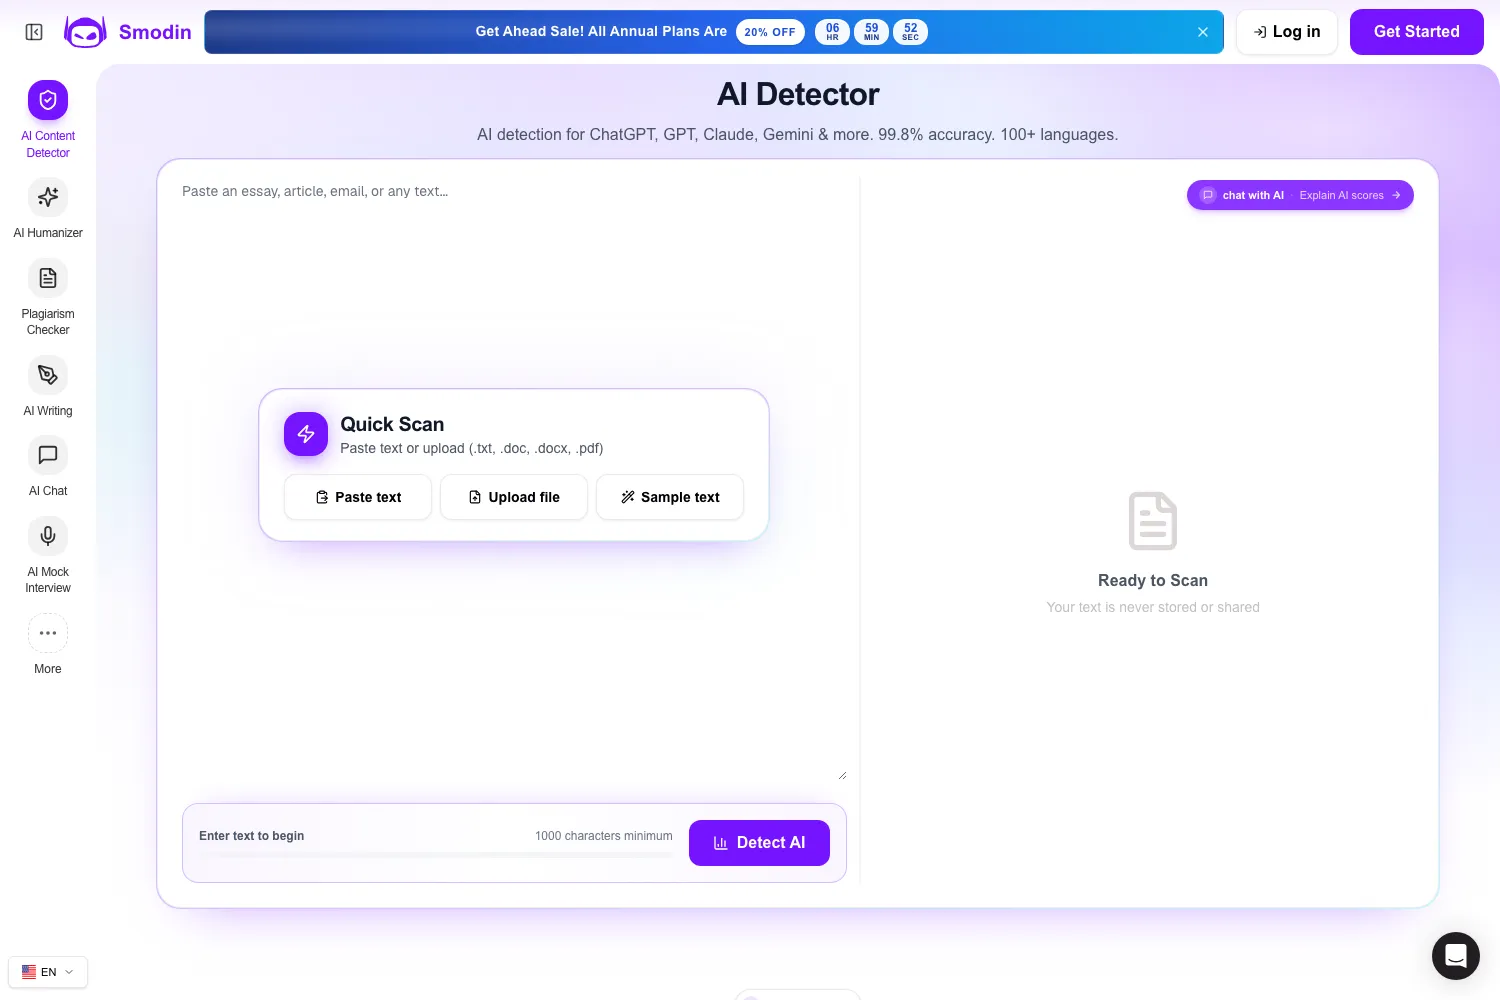Expand the More tools menu
Screen dimensions: 1500x1000
[48, 633]
